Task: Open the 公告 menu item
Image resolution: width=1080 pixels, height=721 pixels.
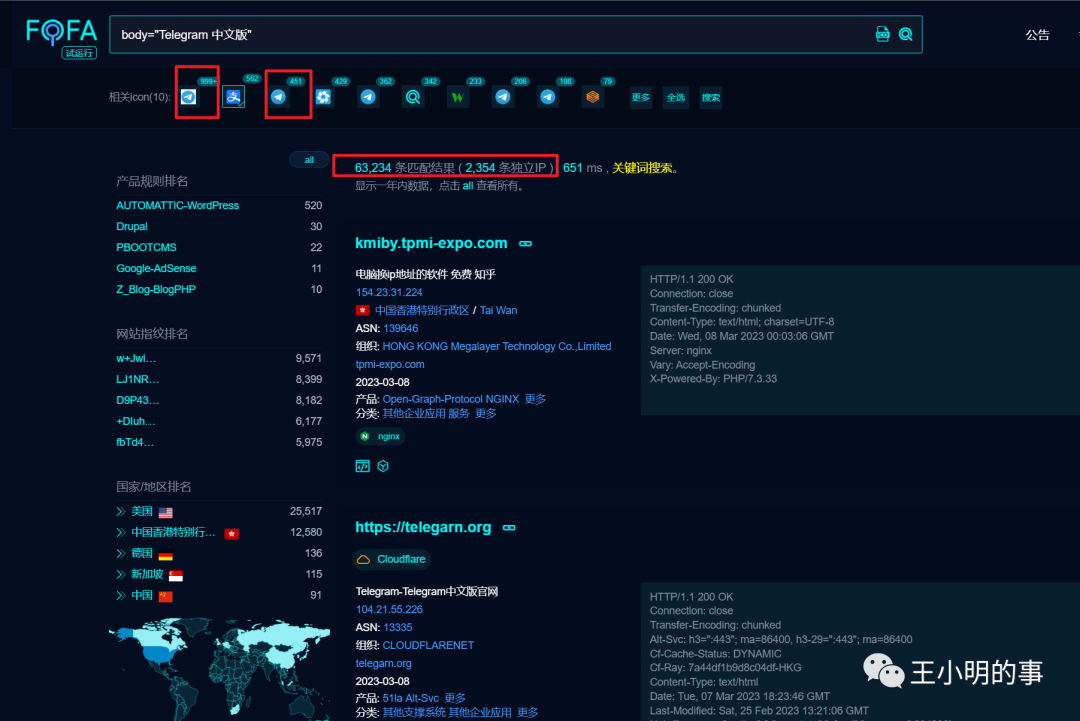Action: coord(1037,35)
